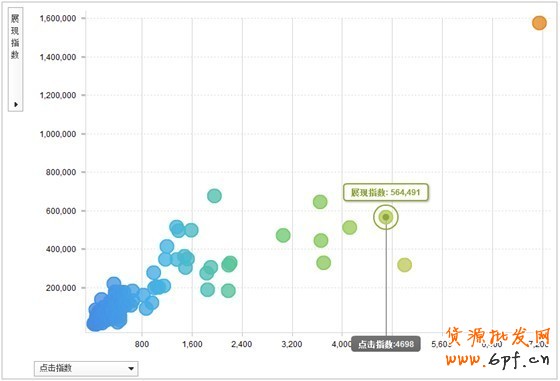Click the 展现指数: 564,491 tooltip
This screenshot has width=560, height=381.
pos(385,192)
